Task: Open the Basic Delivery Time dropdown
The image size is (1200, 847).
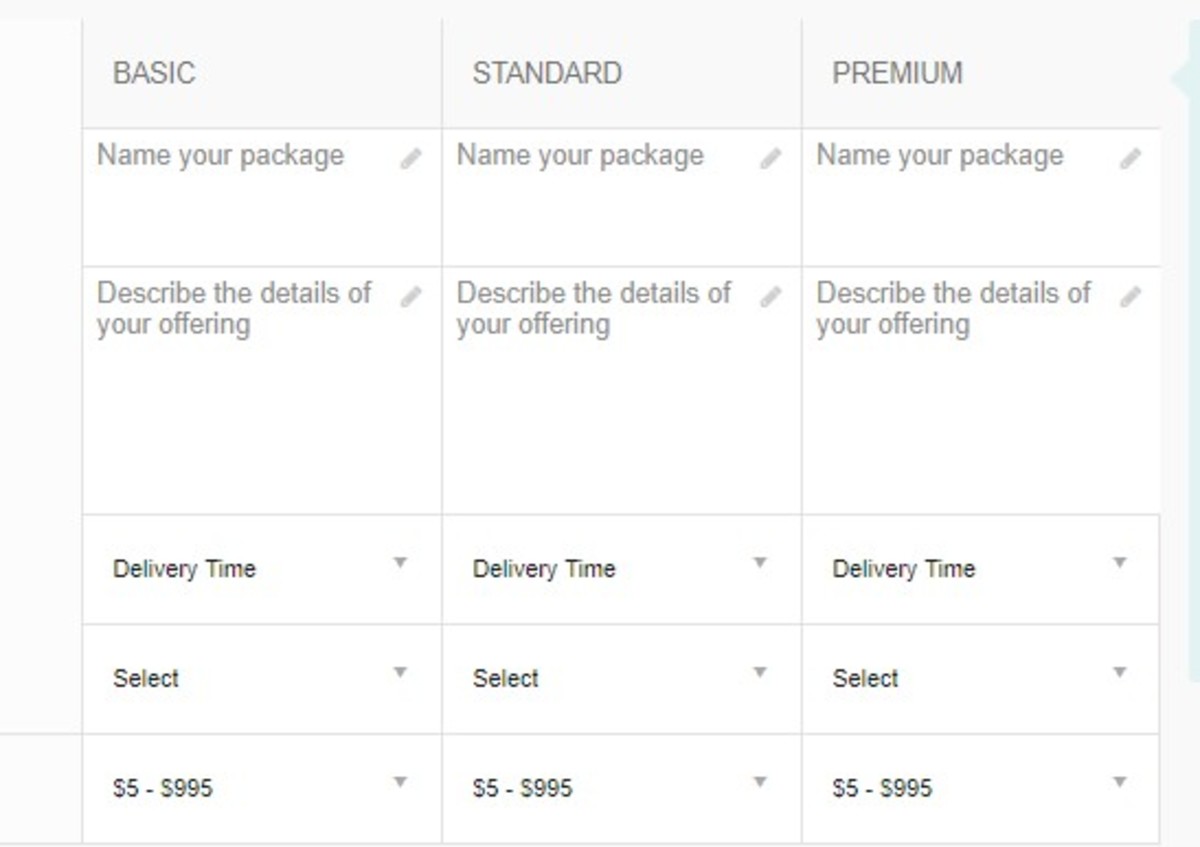Action: pos(260,568)
